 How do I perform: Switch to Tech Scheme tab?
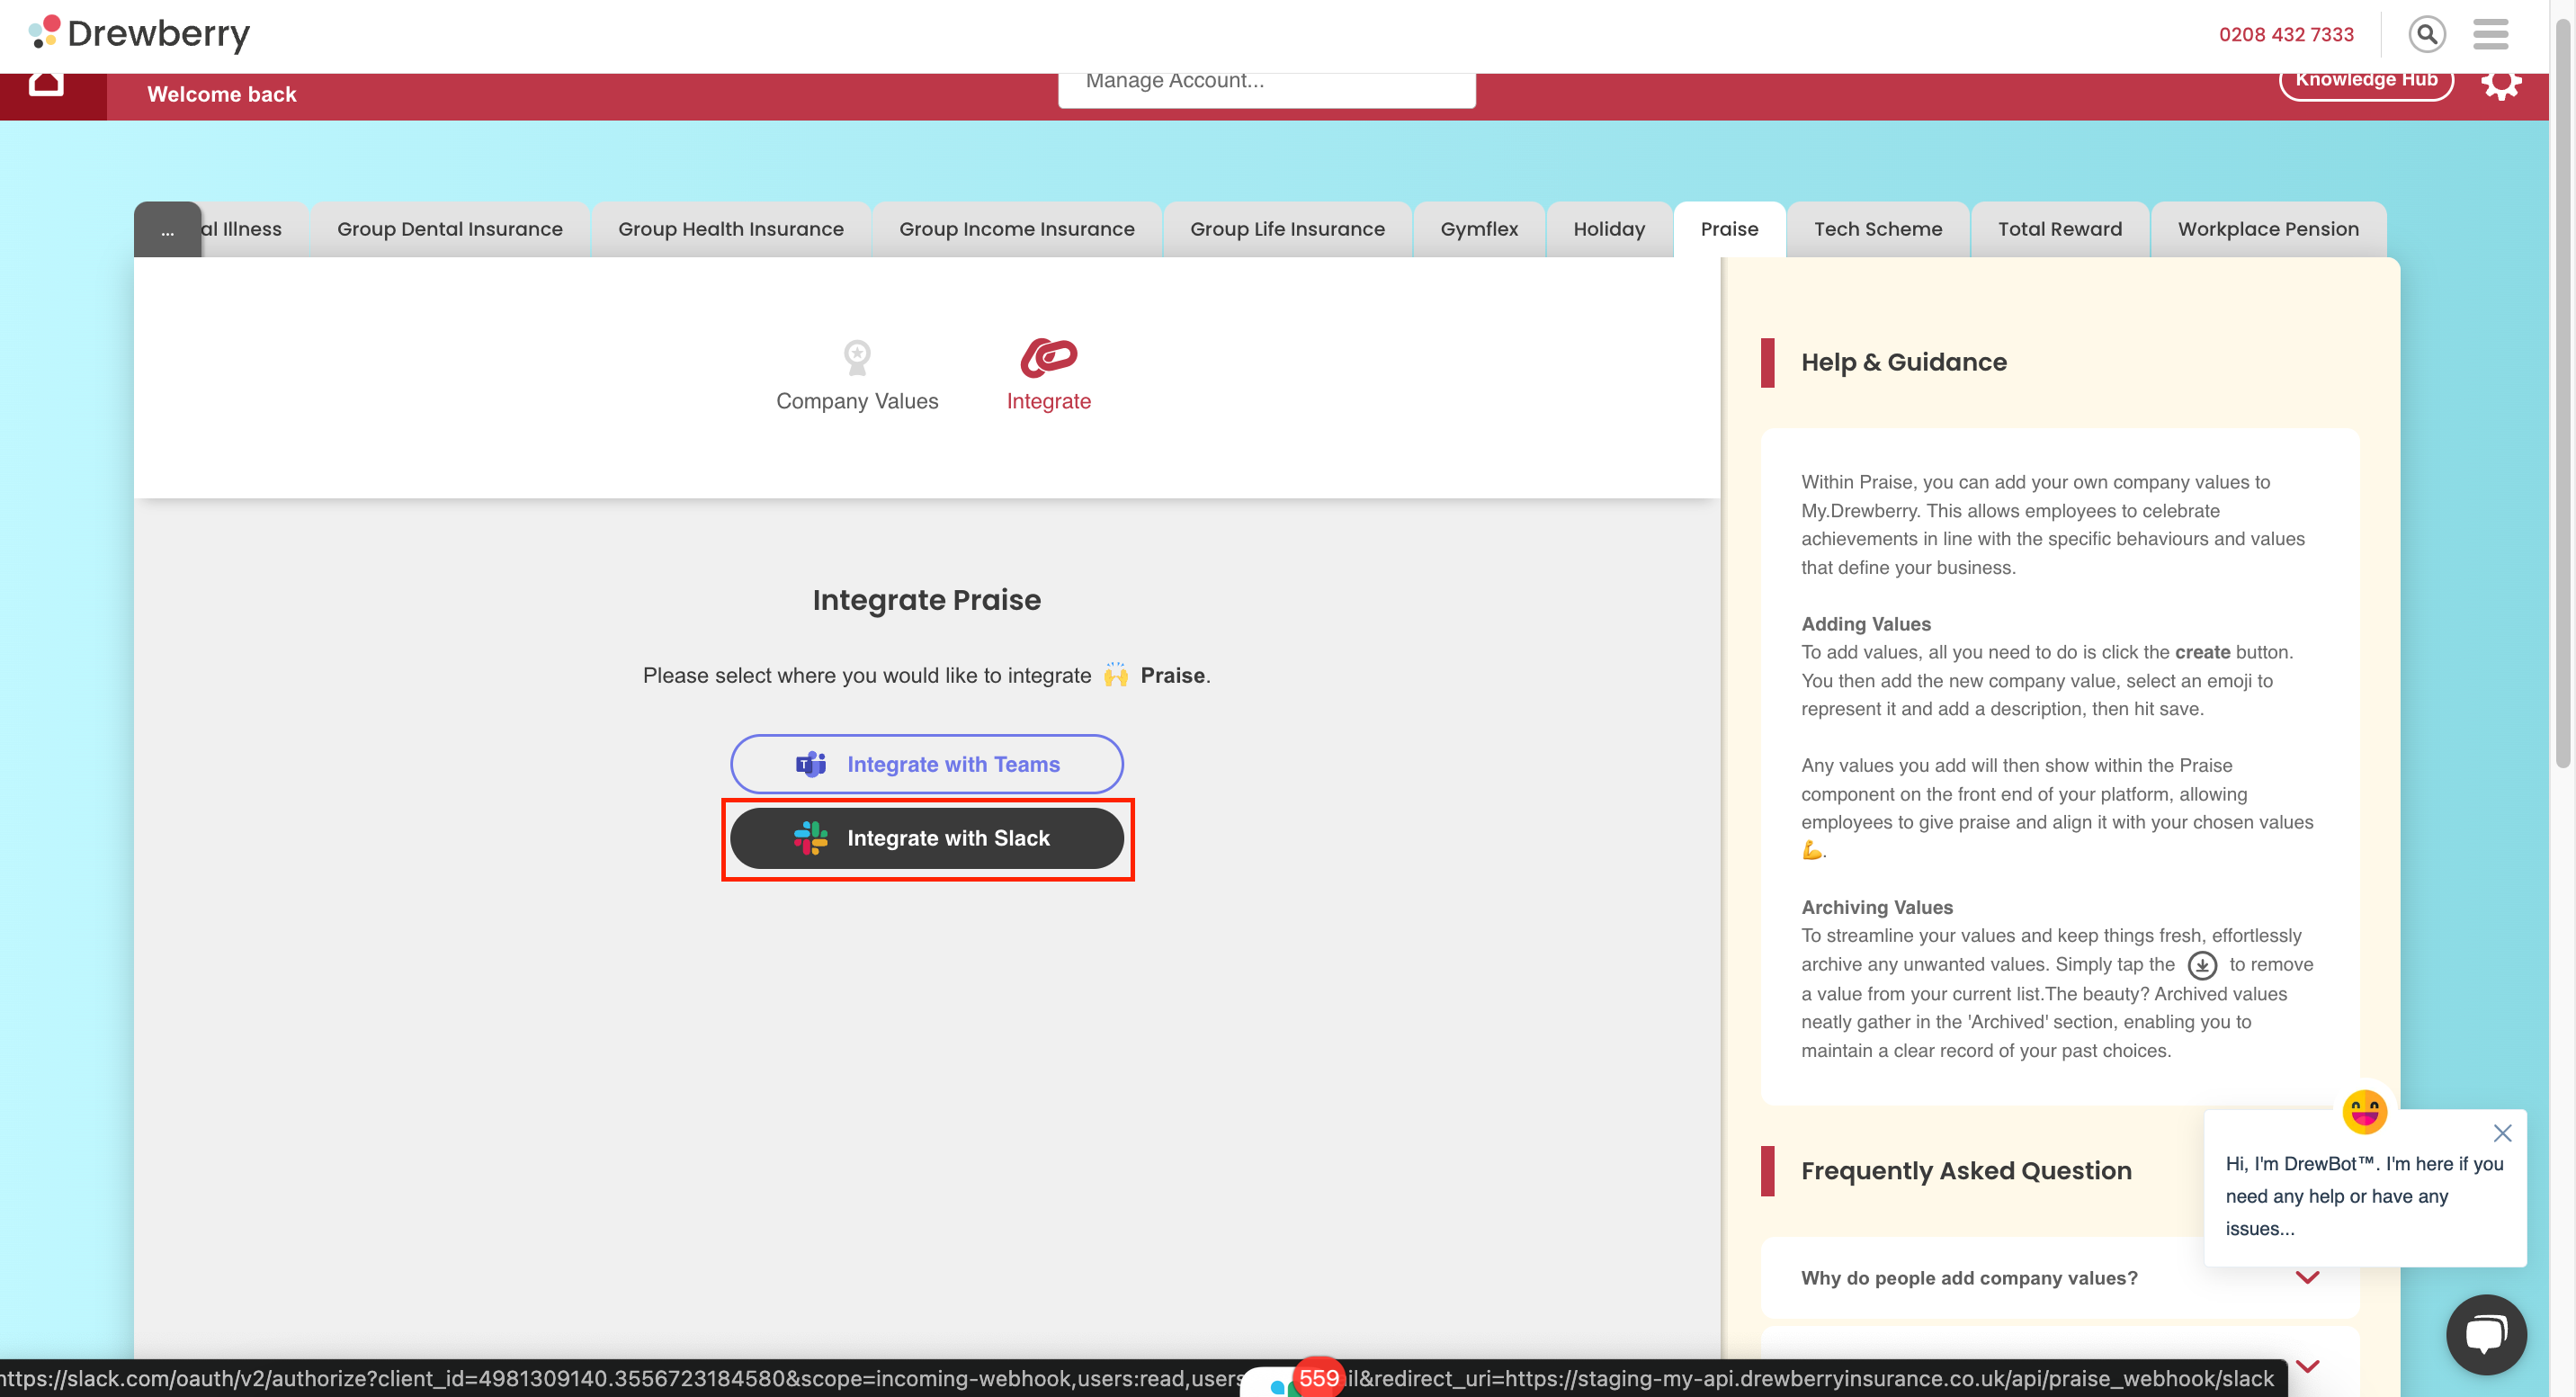coord(1878,229)
